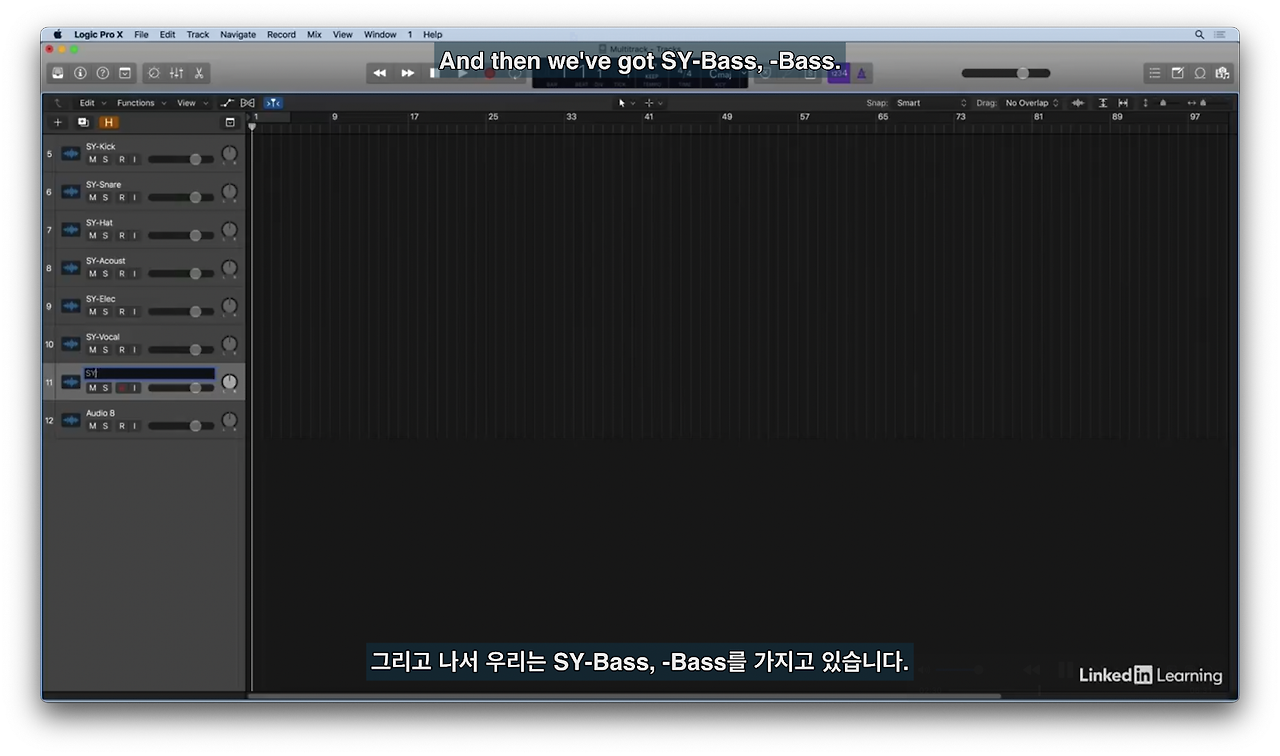Open the Drag No Overlap dropdown

[1031, 103]
